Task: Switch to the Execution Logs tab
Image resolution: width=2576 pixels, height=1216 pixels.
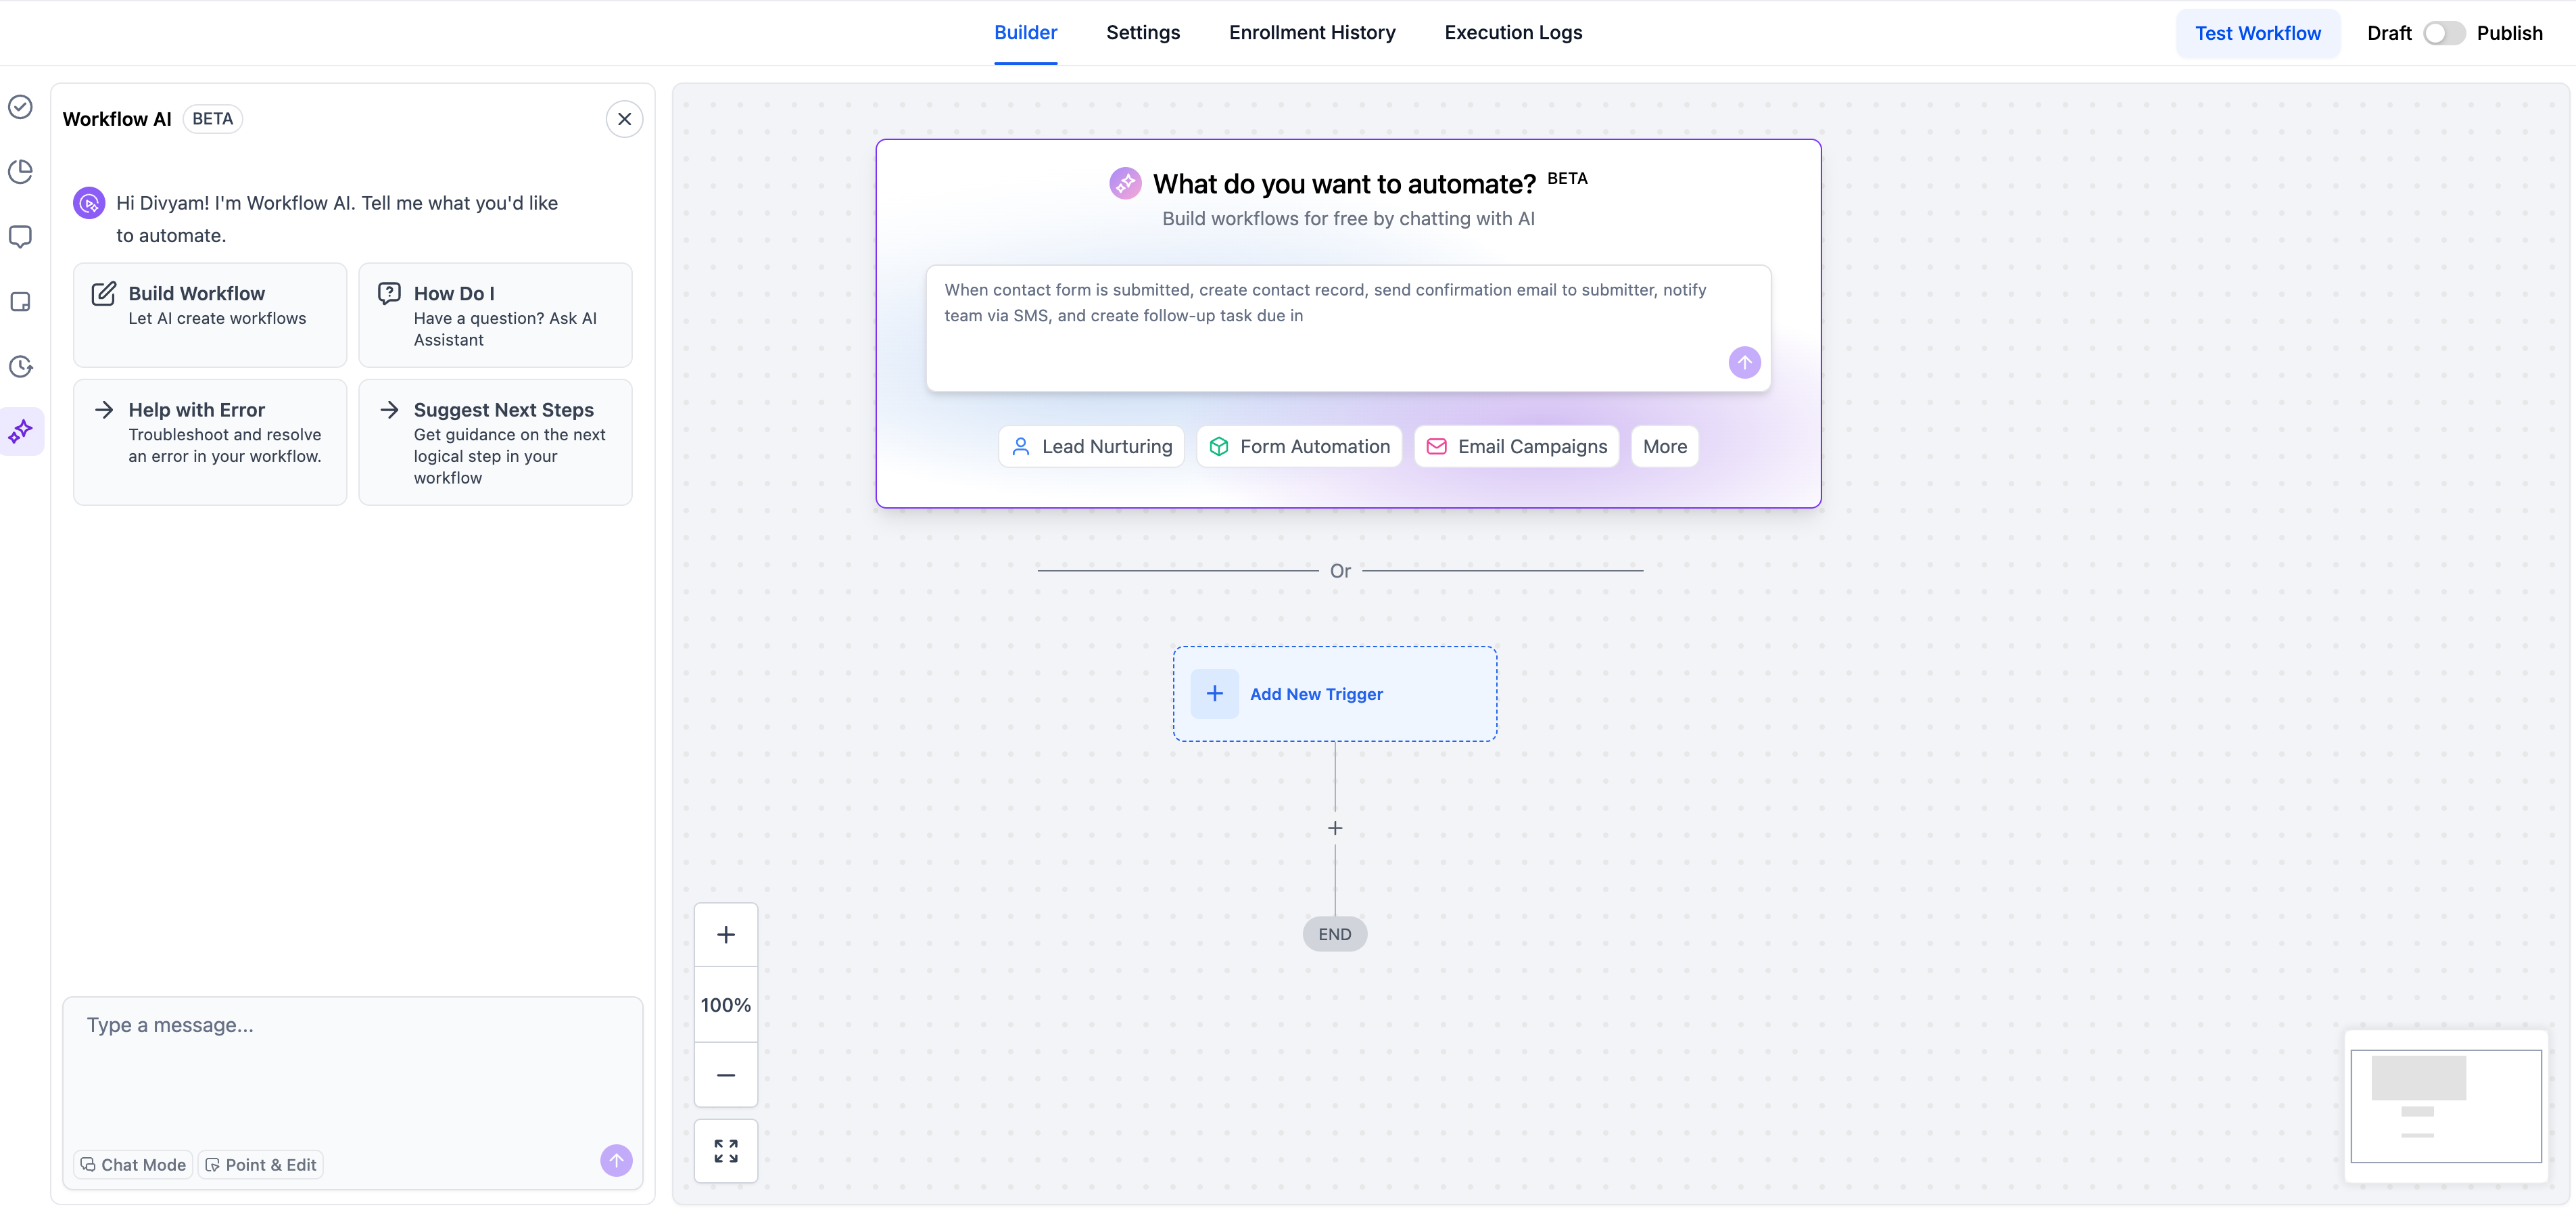Action: tap(1513, 33)
